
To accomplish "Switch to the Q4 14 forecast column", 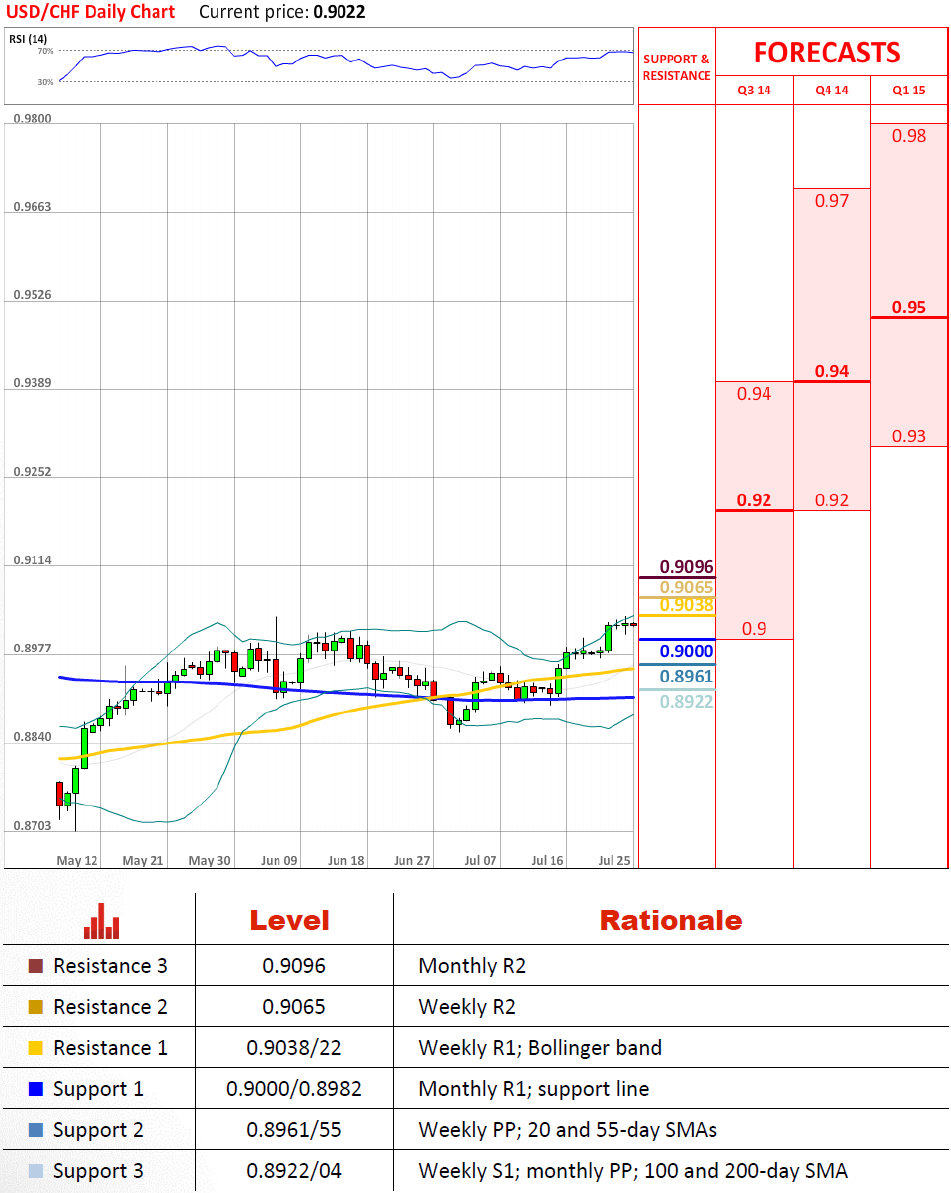I will click(x=831, y=90).
